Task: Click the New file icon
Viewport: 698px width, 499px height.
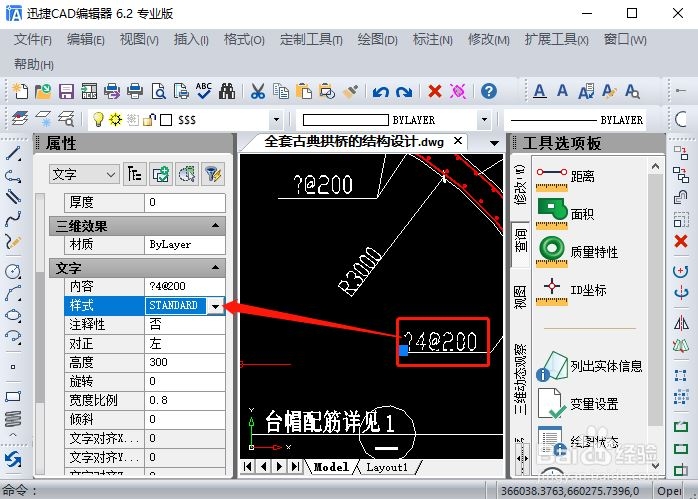Action: pos(20,91)
